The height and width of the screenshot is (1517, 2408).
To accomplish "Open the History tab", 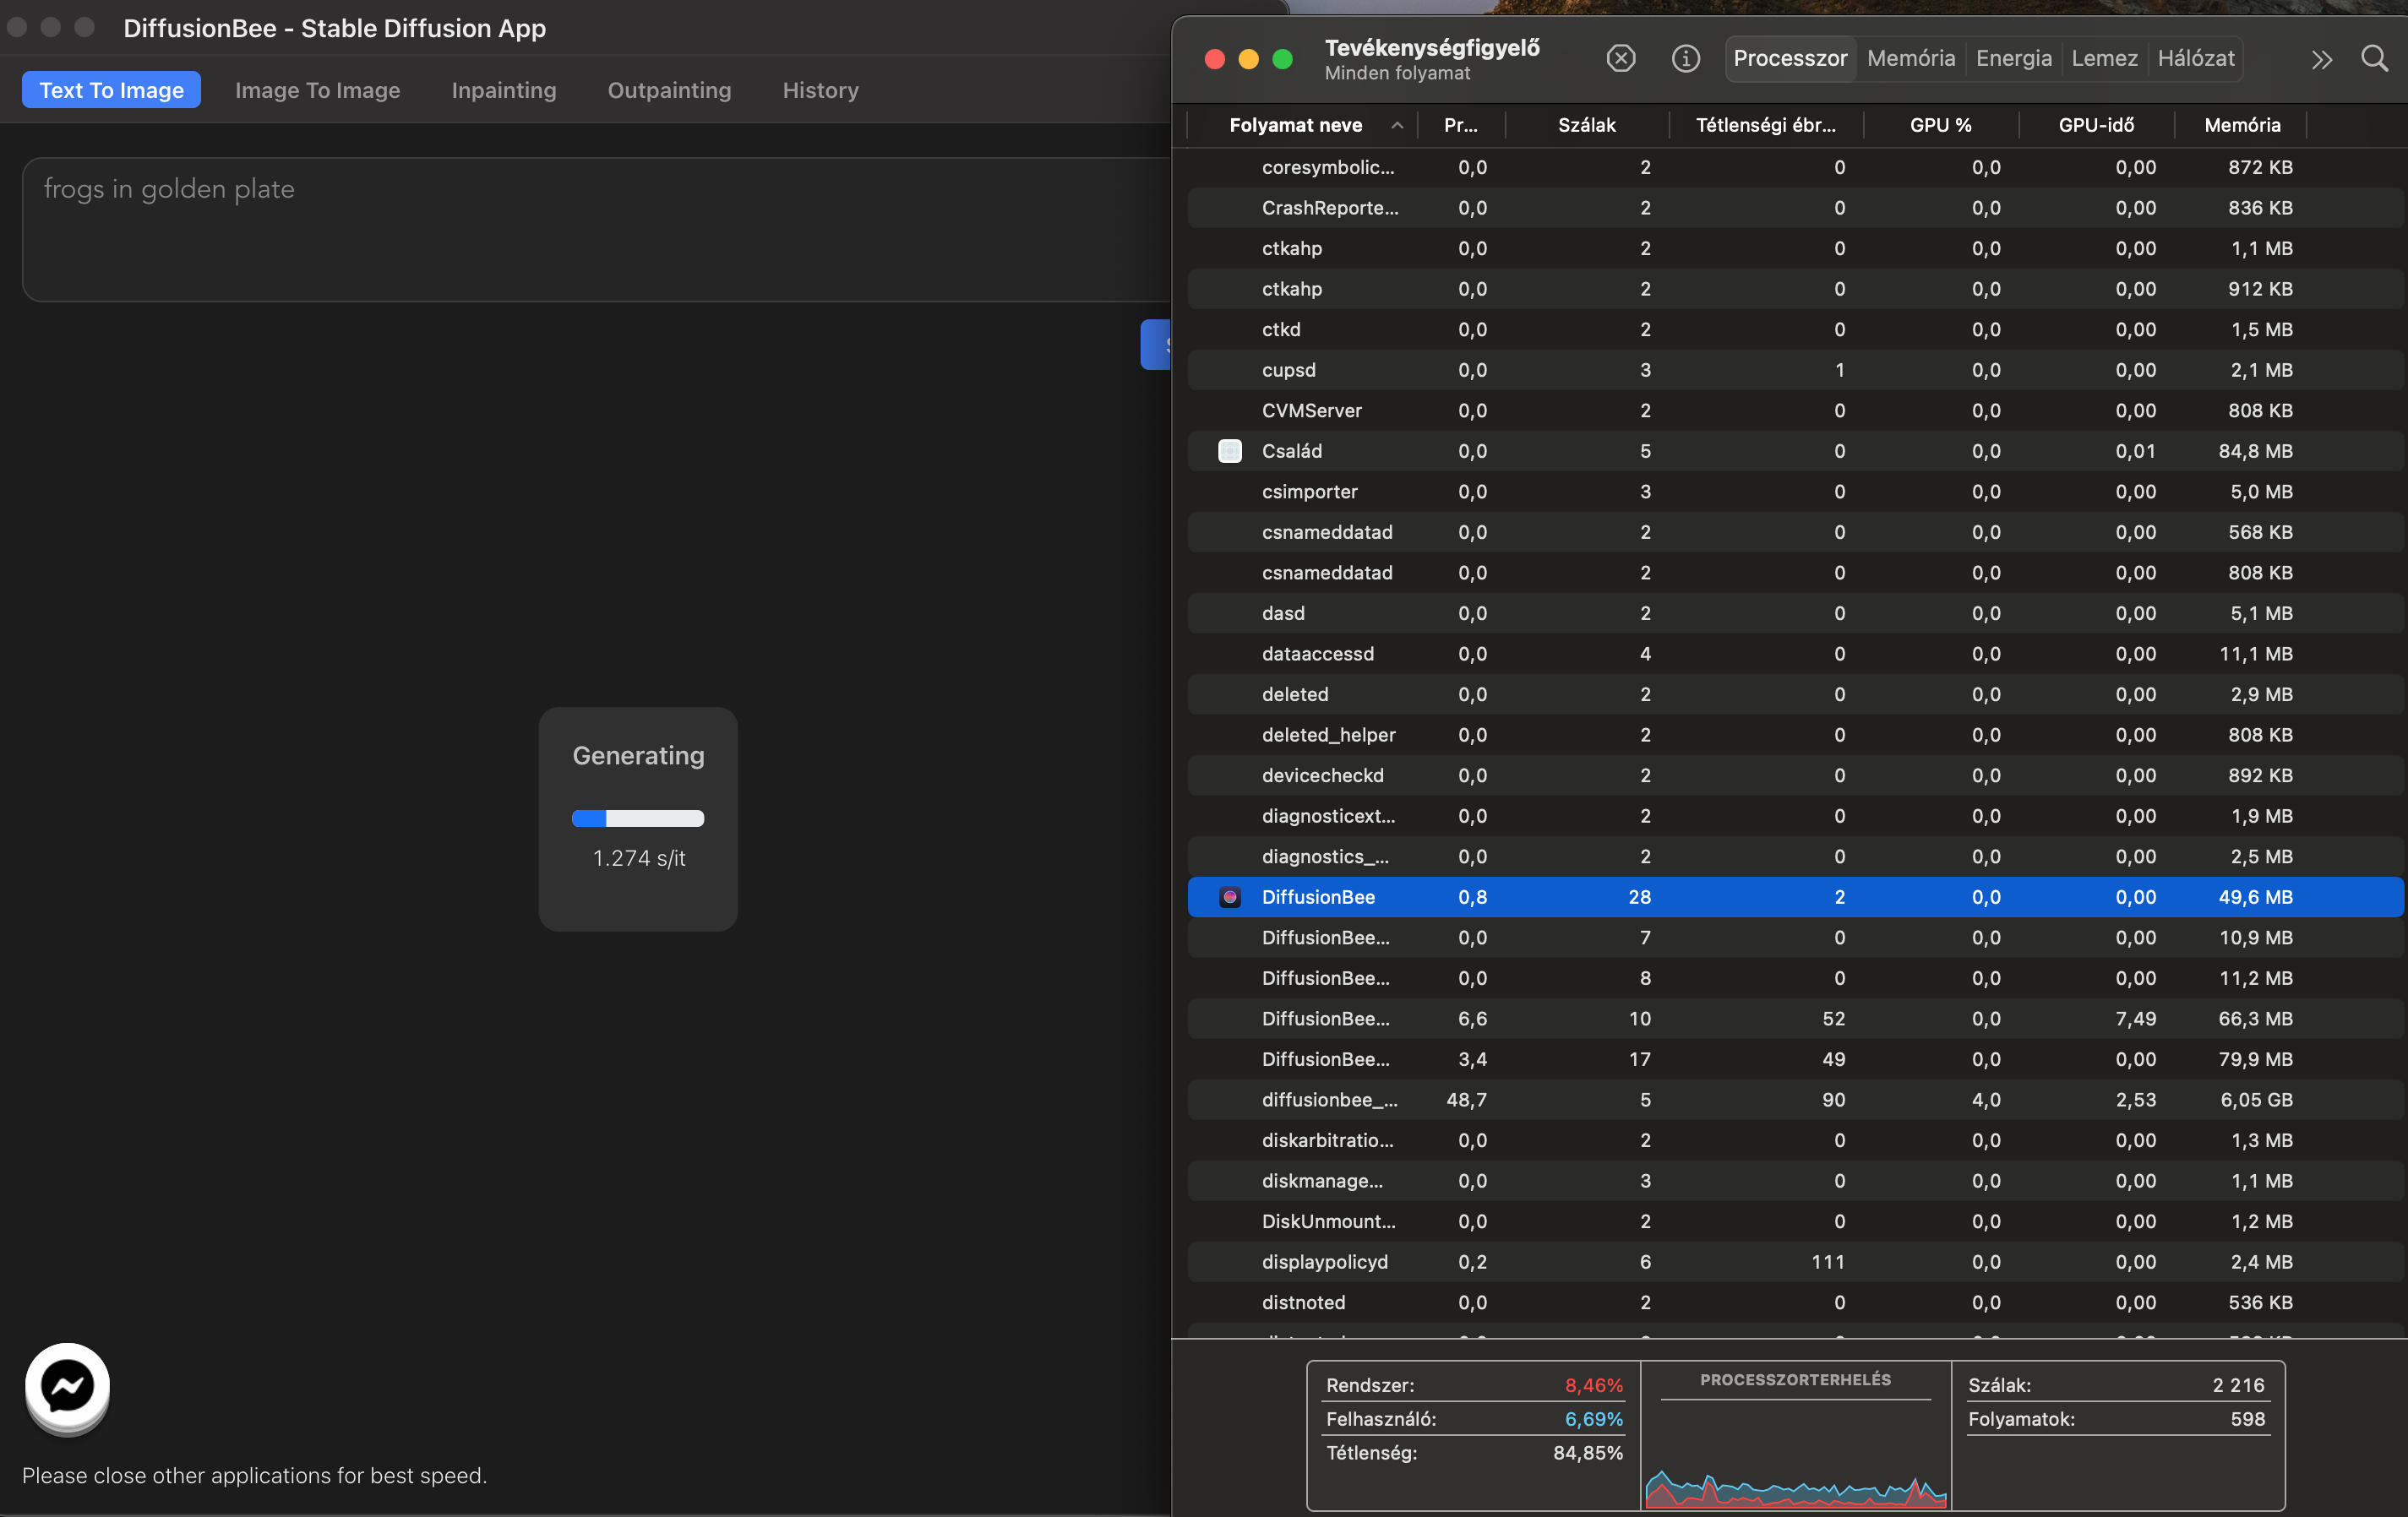I will click(820, 90).
